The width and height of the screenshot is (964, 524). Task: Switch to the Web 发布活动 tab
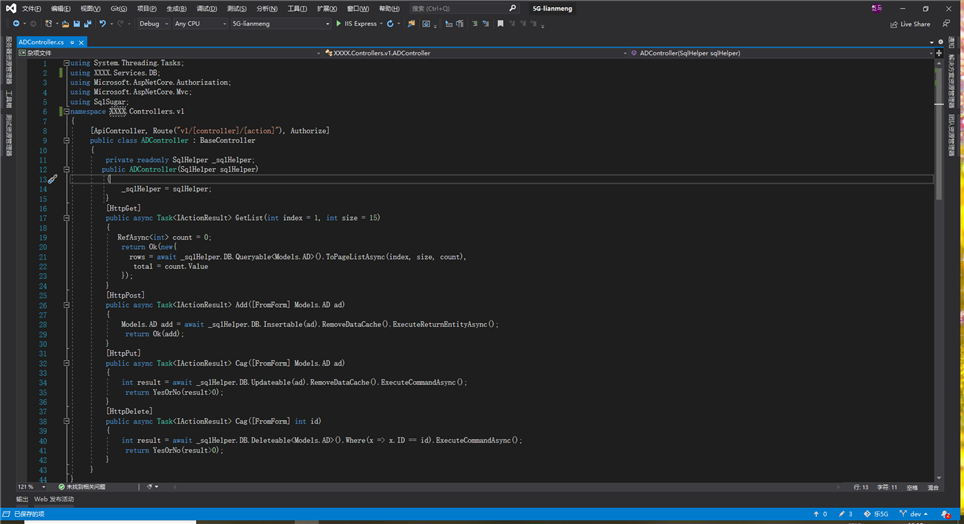pyautogui.click(x=54, y=499)
